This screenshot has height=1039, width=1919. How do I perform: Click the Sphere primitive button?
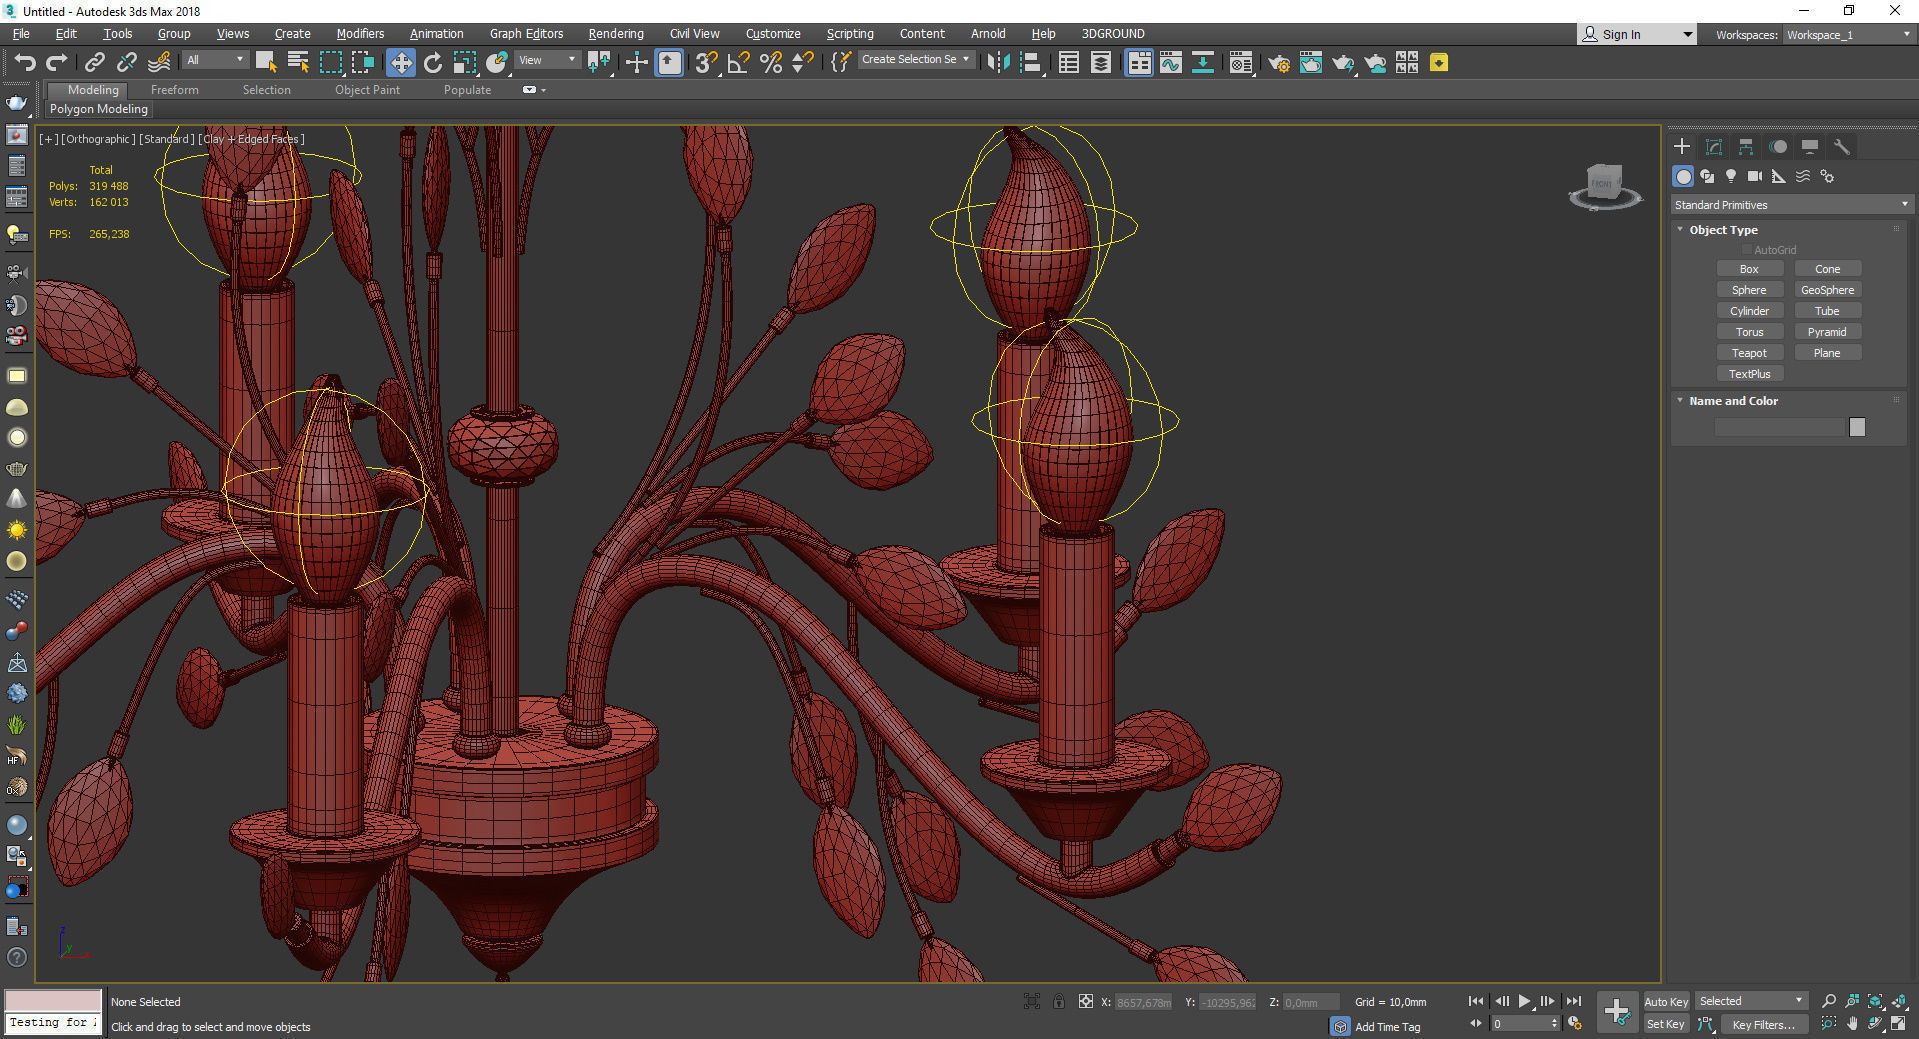[1749, 290]
